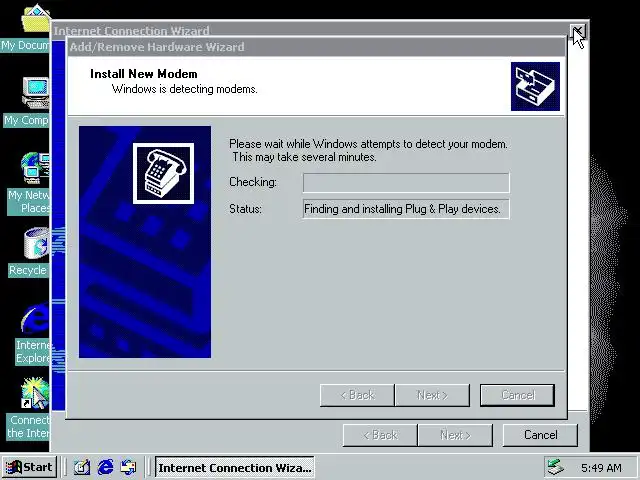Select the My Network Places desktop icon
Screen dimensions: 640x480
(36, 167)
